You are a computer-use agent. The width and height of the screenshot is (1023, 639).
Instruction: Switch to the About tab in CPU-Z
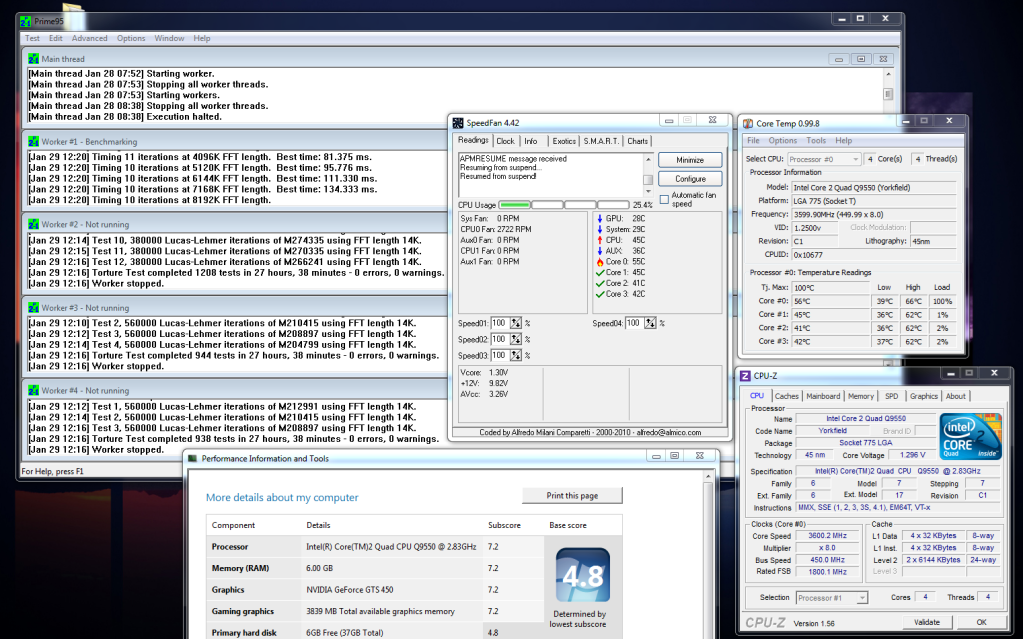pos(956,396)
